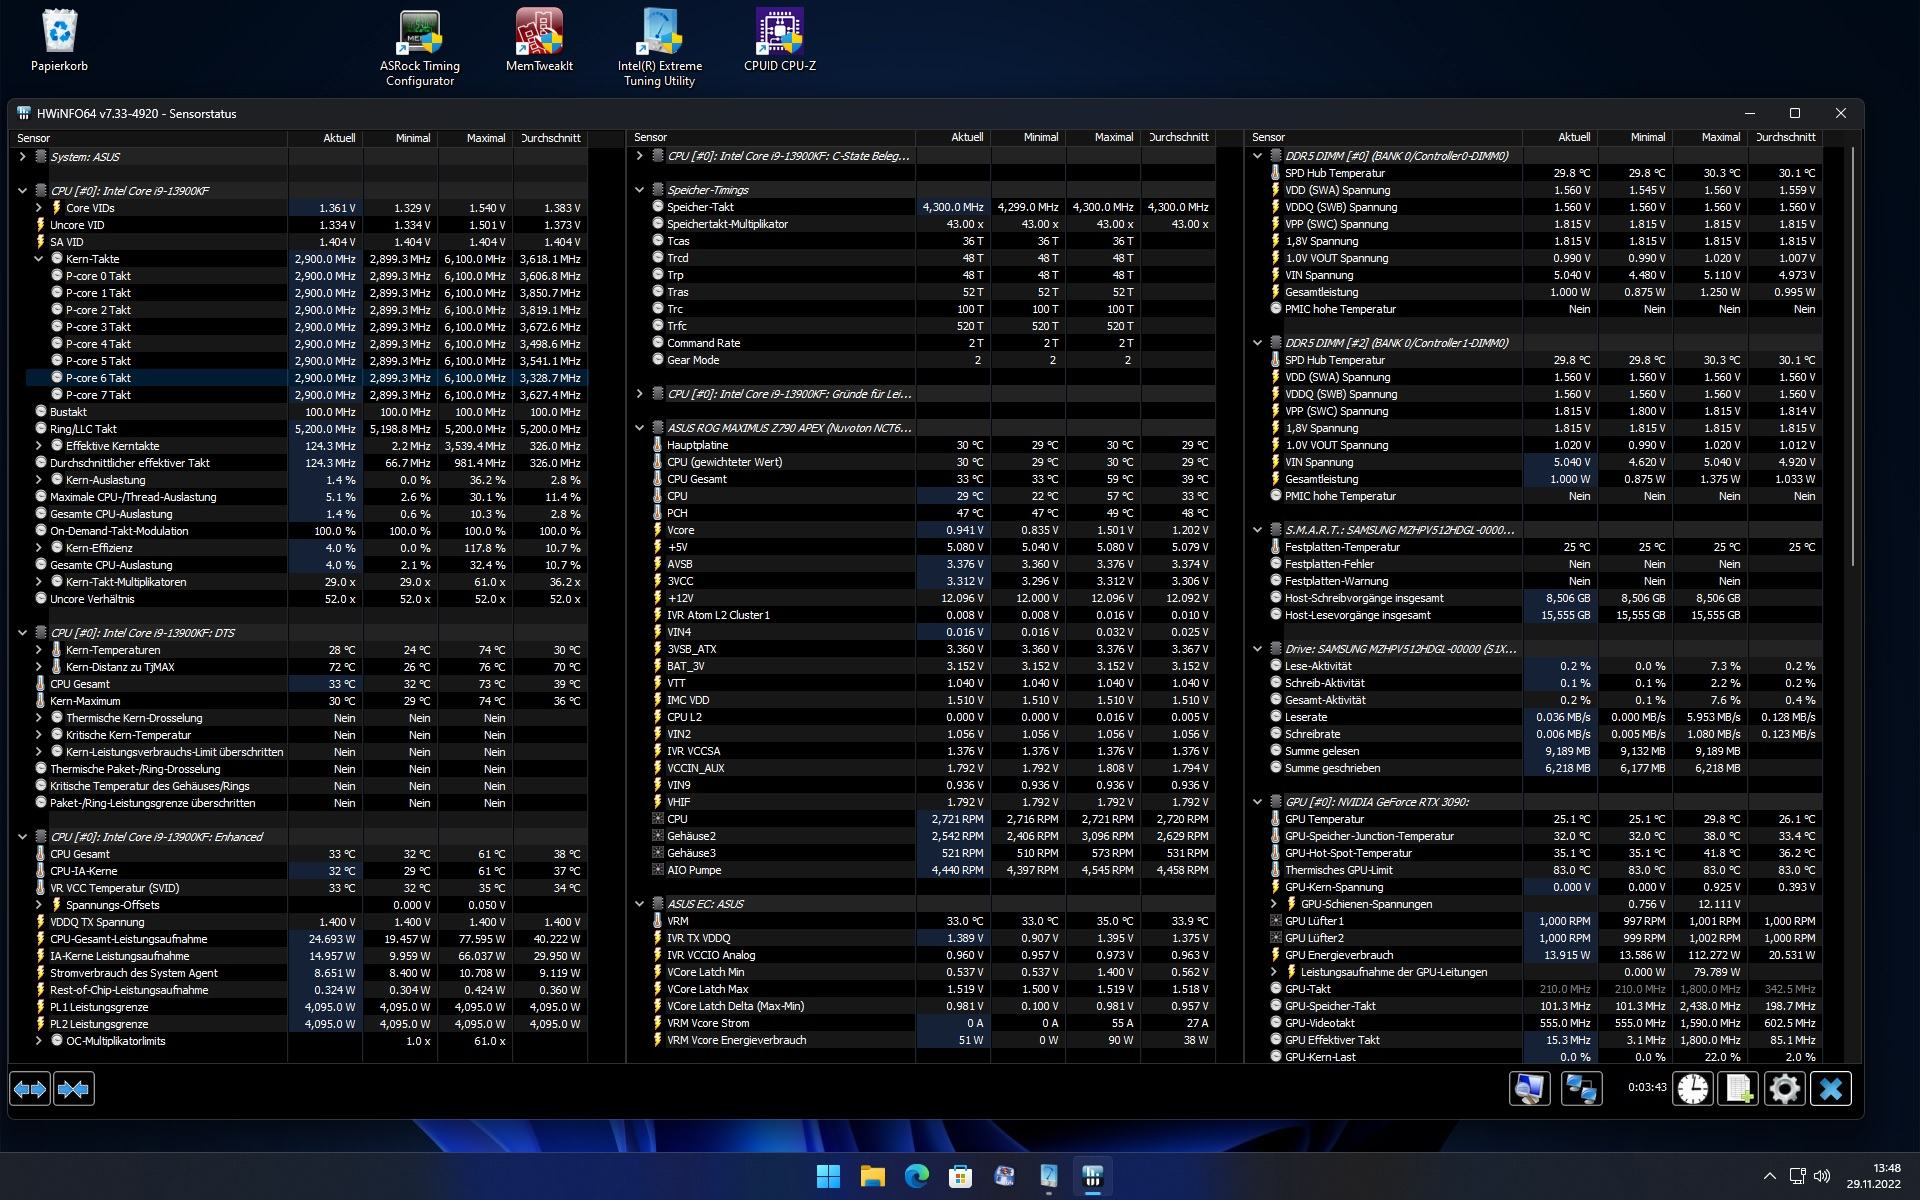Collapse the DTS sensor group

[22, 633]
